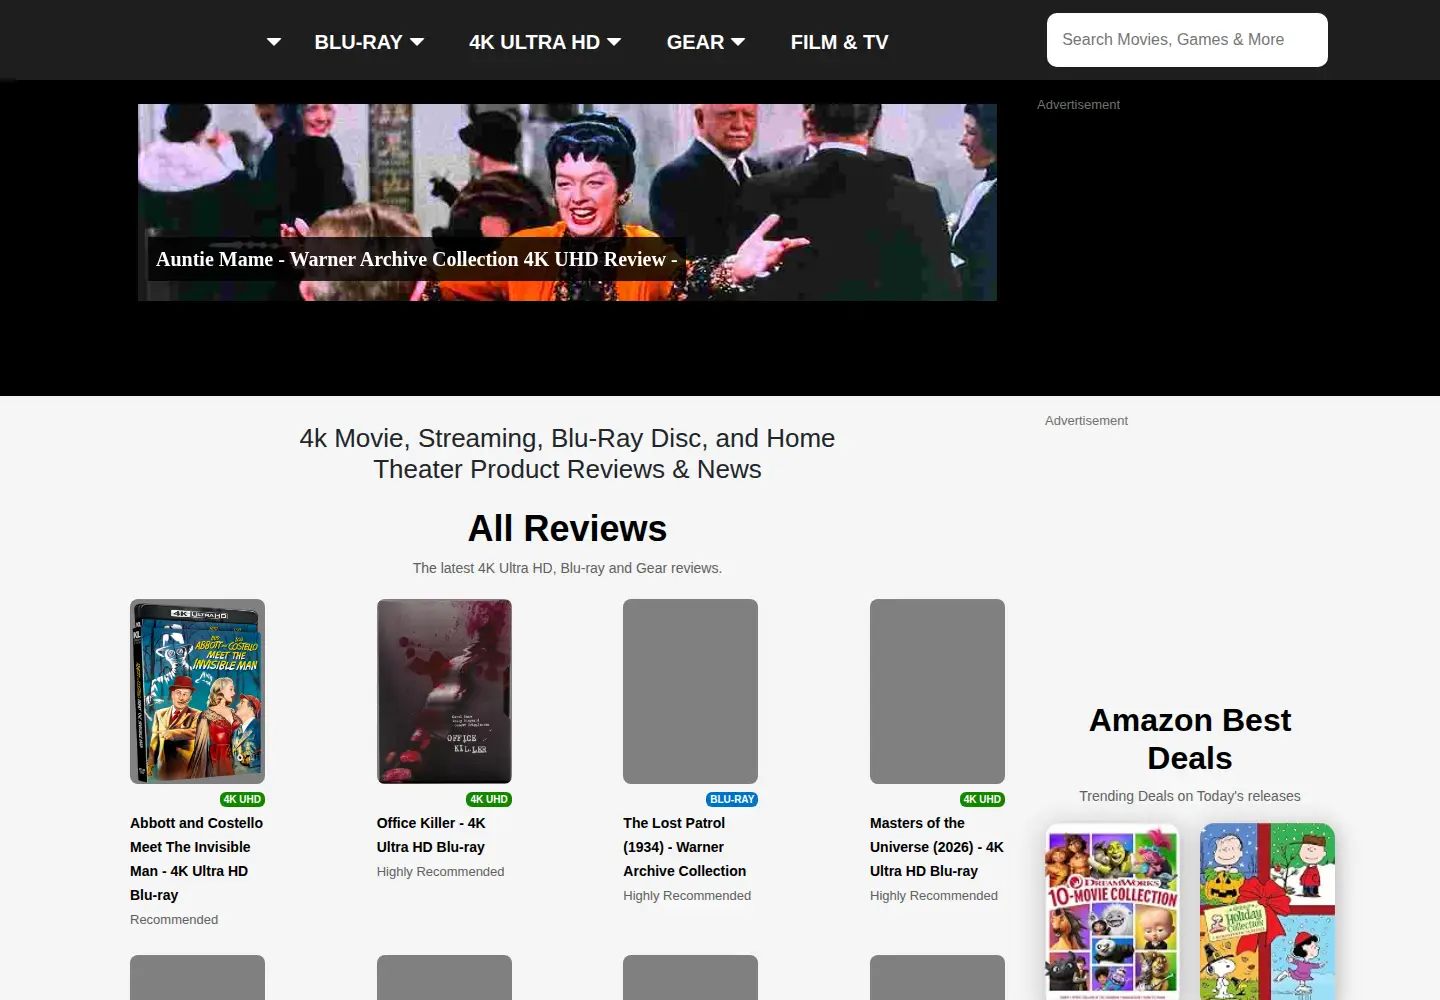
Task: Open the Office Killer cover art
Action: tap(444, 691)
